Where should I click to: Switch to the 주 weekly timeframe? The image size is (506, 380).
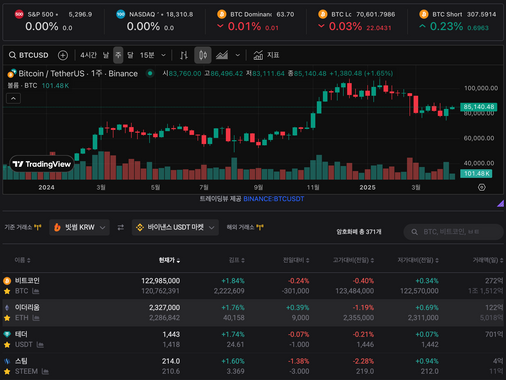pos(118,55)
